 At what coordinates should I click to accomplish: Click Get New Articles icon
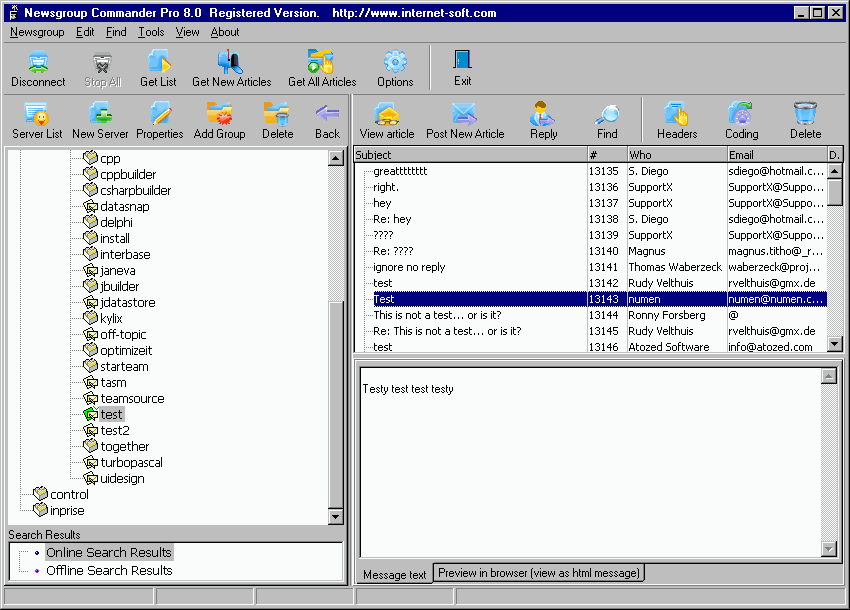(x=231, y=69)
